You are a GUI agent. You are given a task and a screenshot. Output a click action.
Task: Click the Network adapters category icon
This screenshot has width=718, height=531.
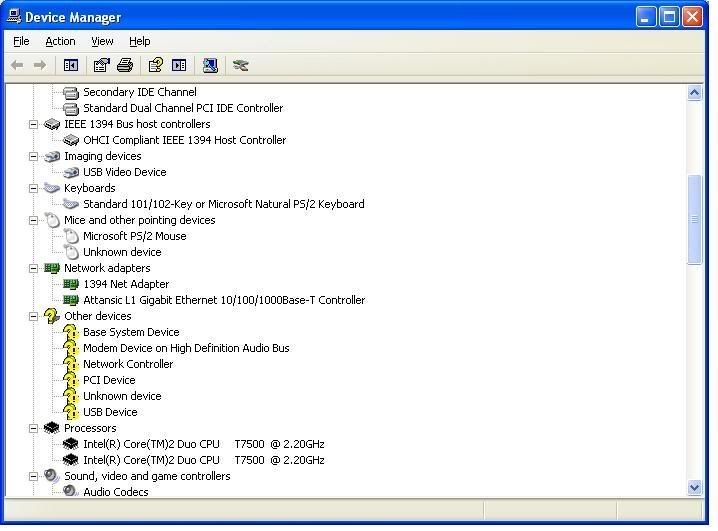pos(52,268)
